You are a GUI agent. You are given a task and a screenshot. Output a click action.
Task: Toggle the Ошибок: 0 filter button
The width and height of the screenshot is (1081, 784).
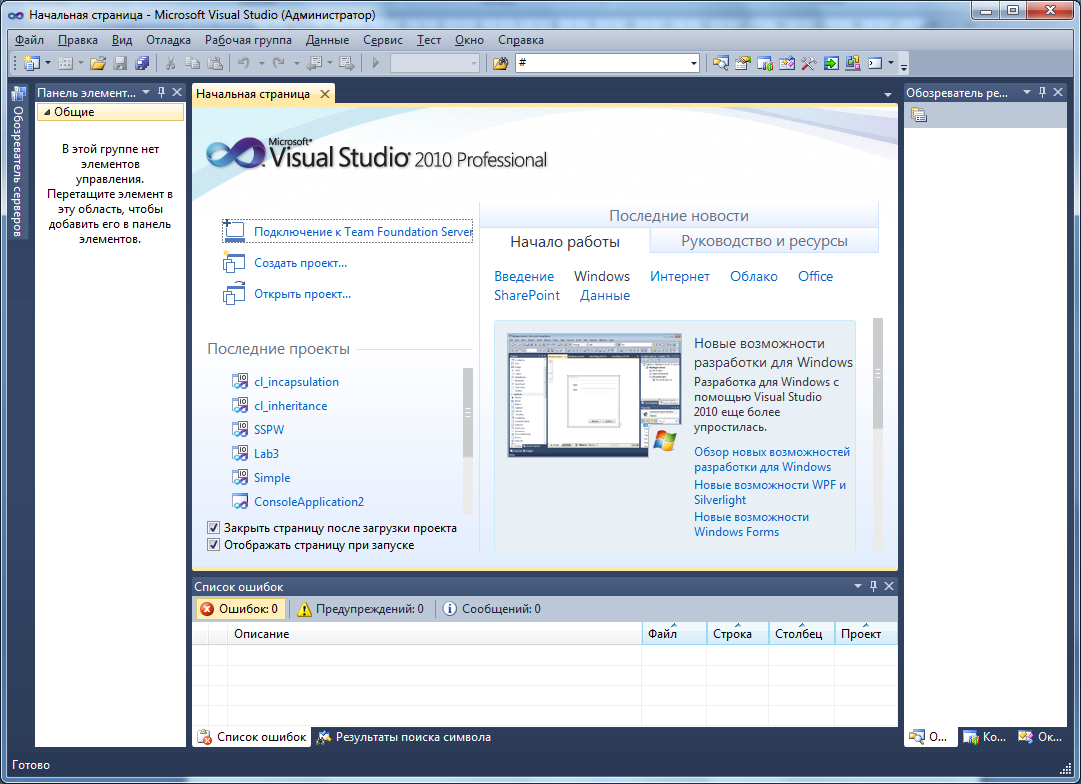tap(239, 609)
